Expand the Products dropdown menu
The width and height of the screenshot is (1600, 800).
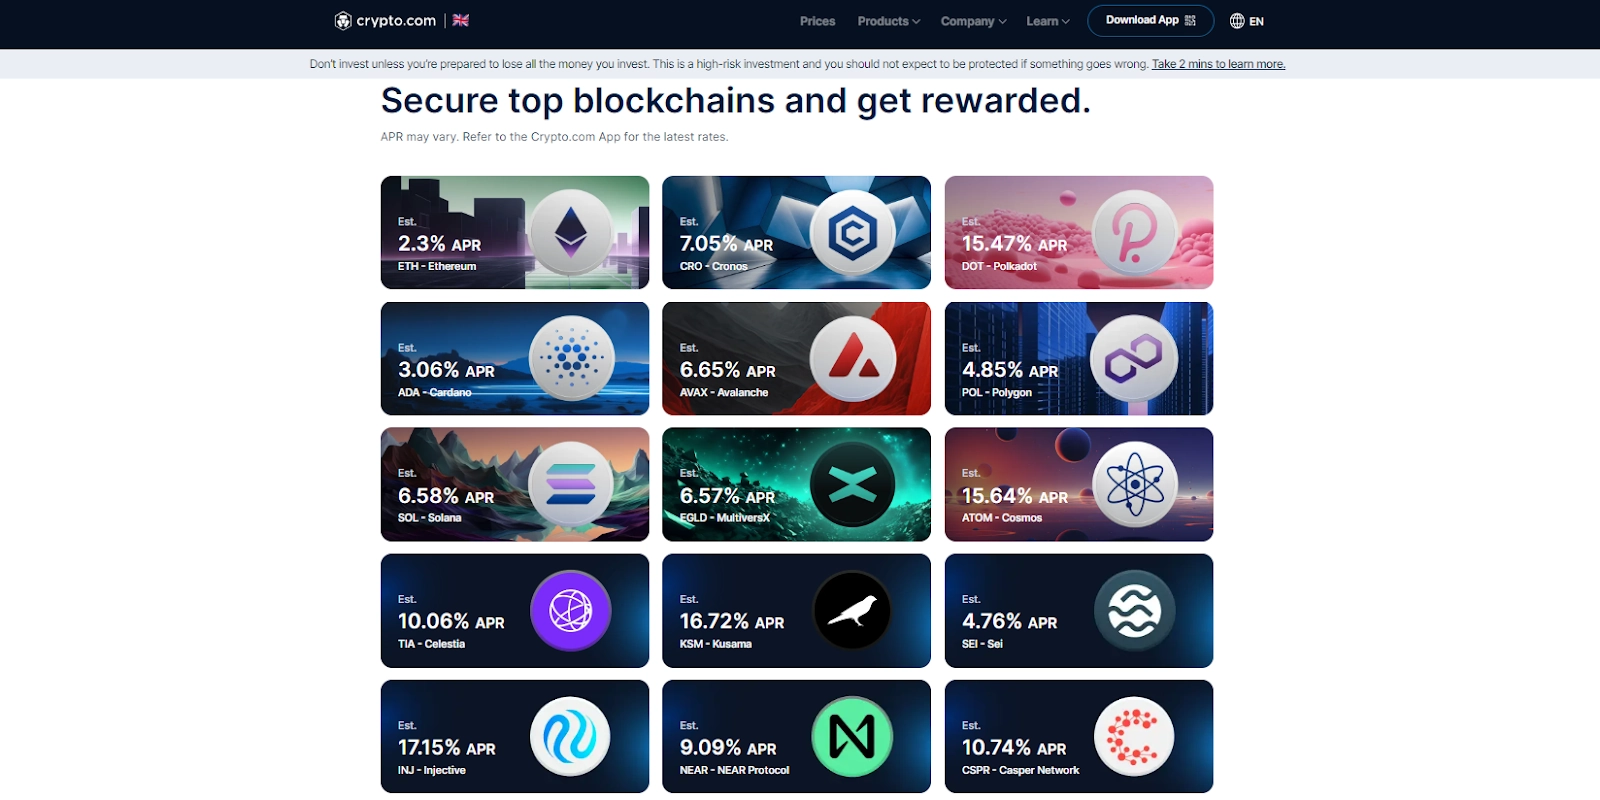(888, 21)
